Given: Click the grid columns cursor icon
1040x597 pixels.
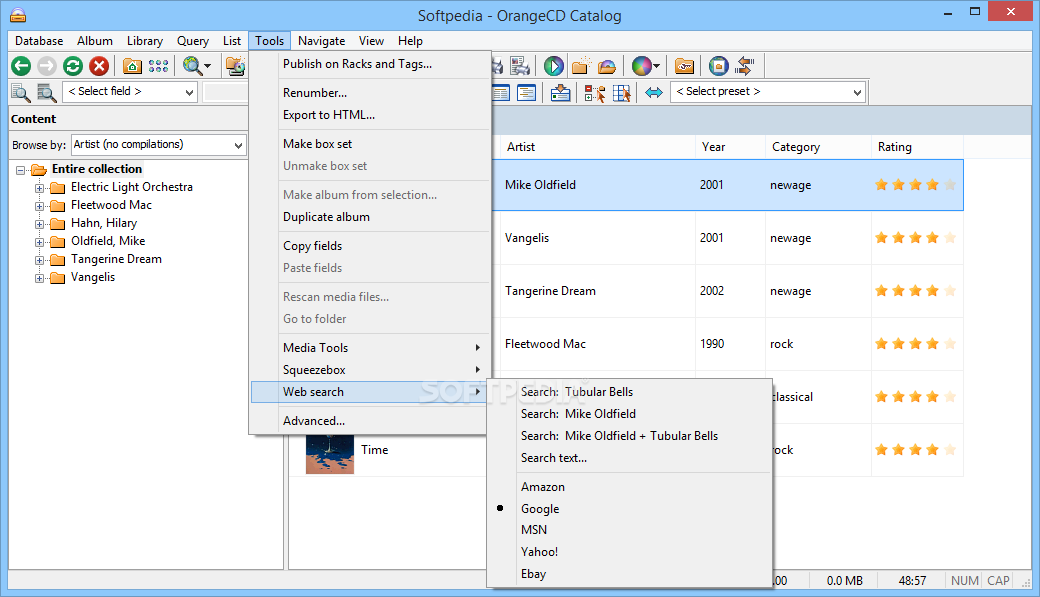Looking at the screenshot, I should [621, 93].
